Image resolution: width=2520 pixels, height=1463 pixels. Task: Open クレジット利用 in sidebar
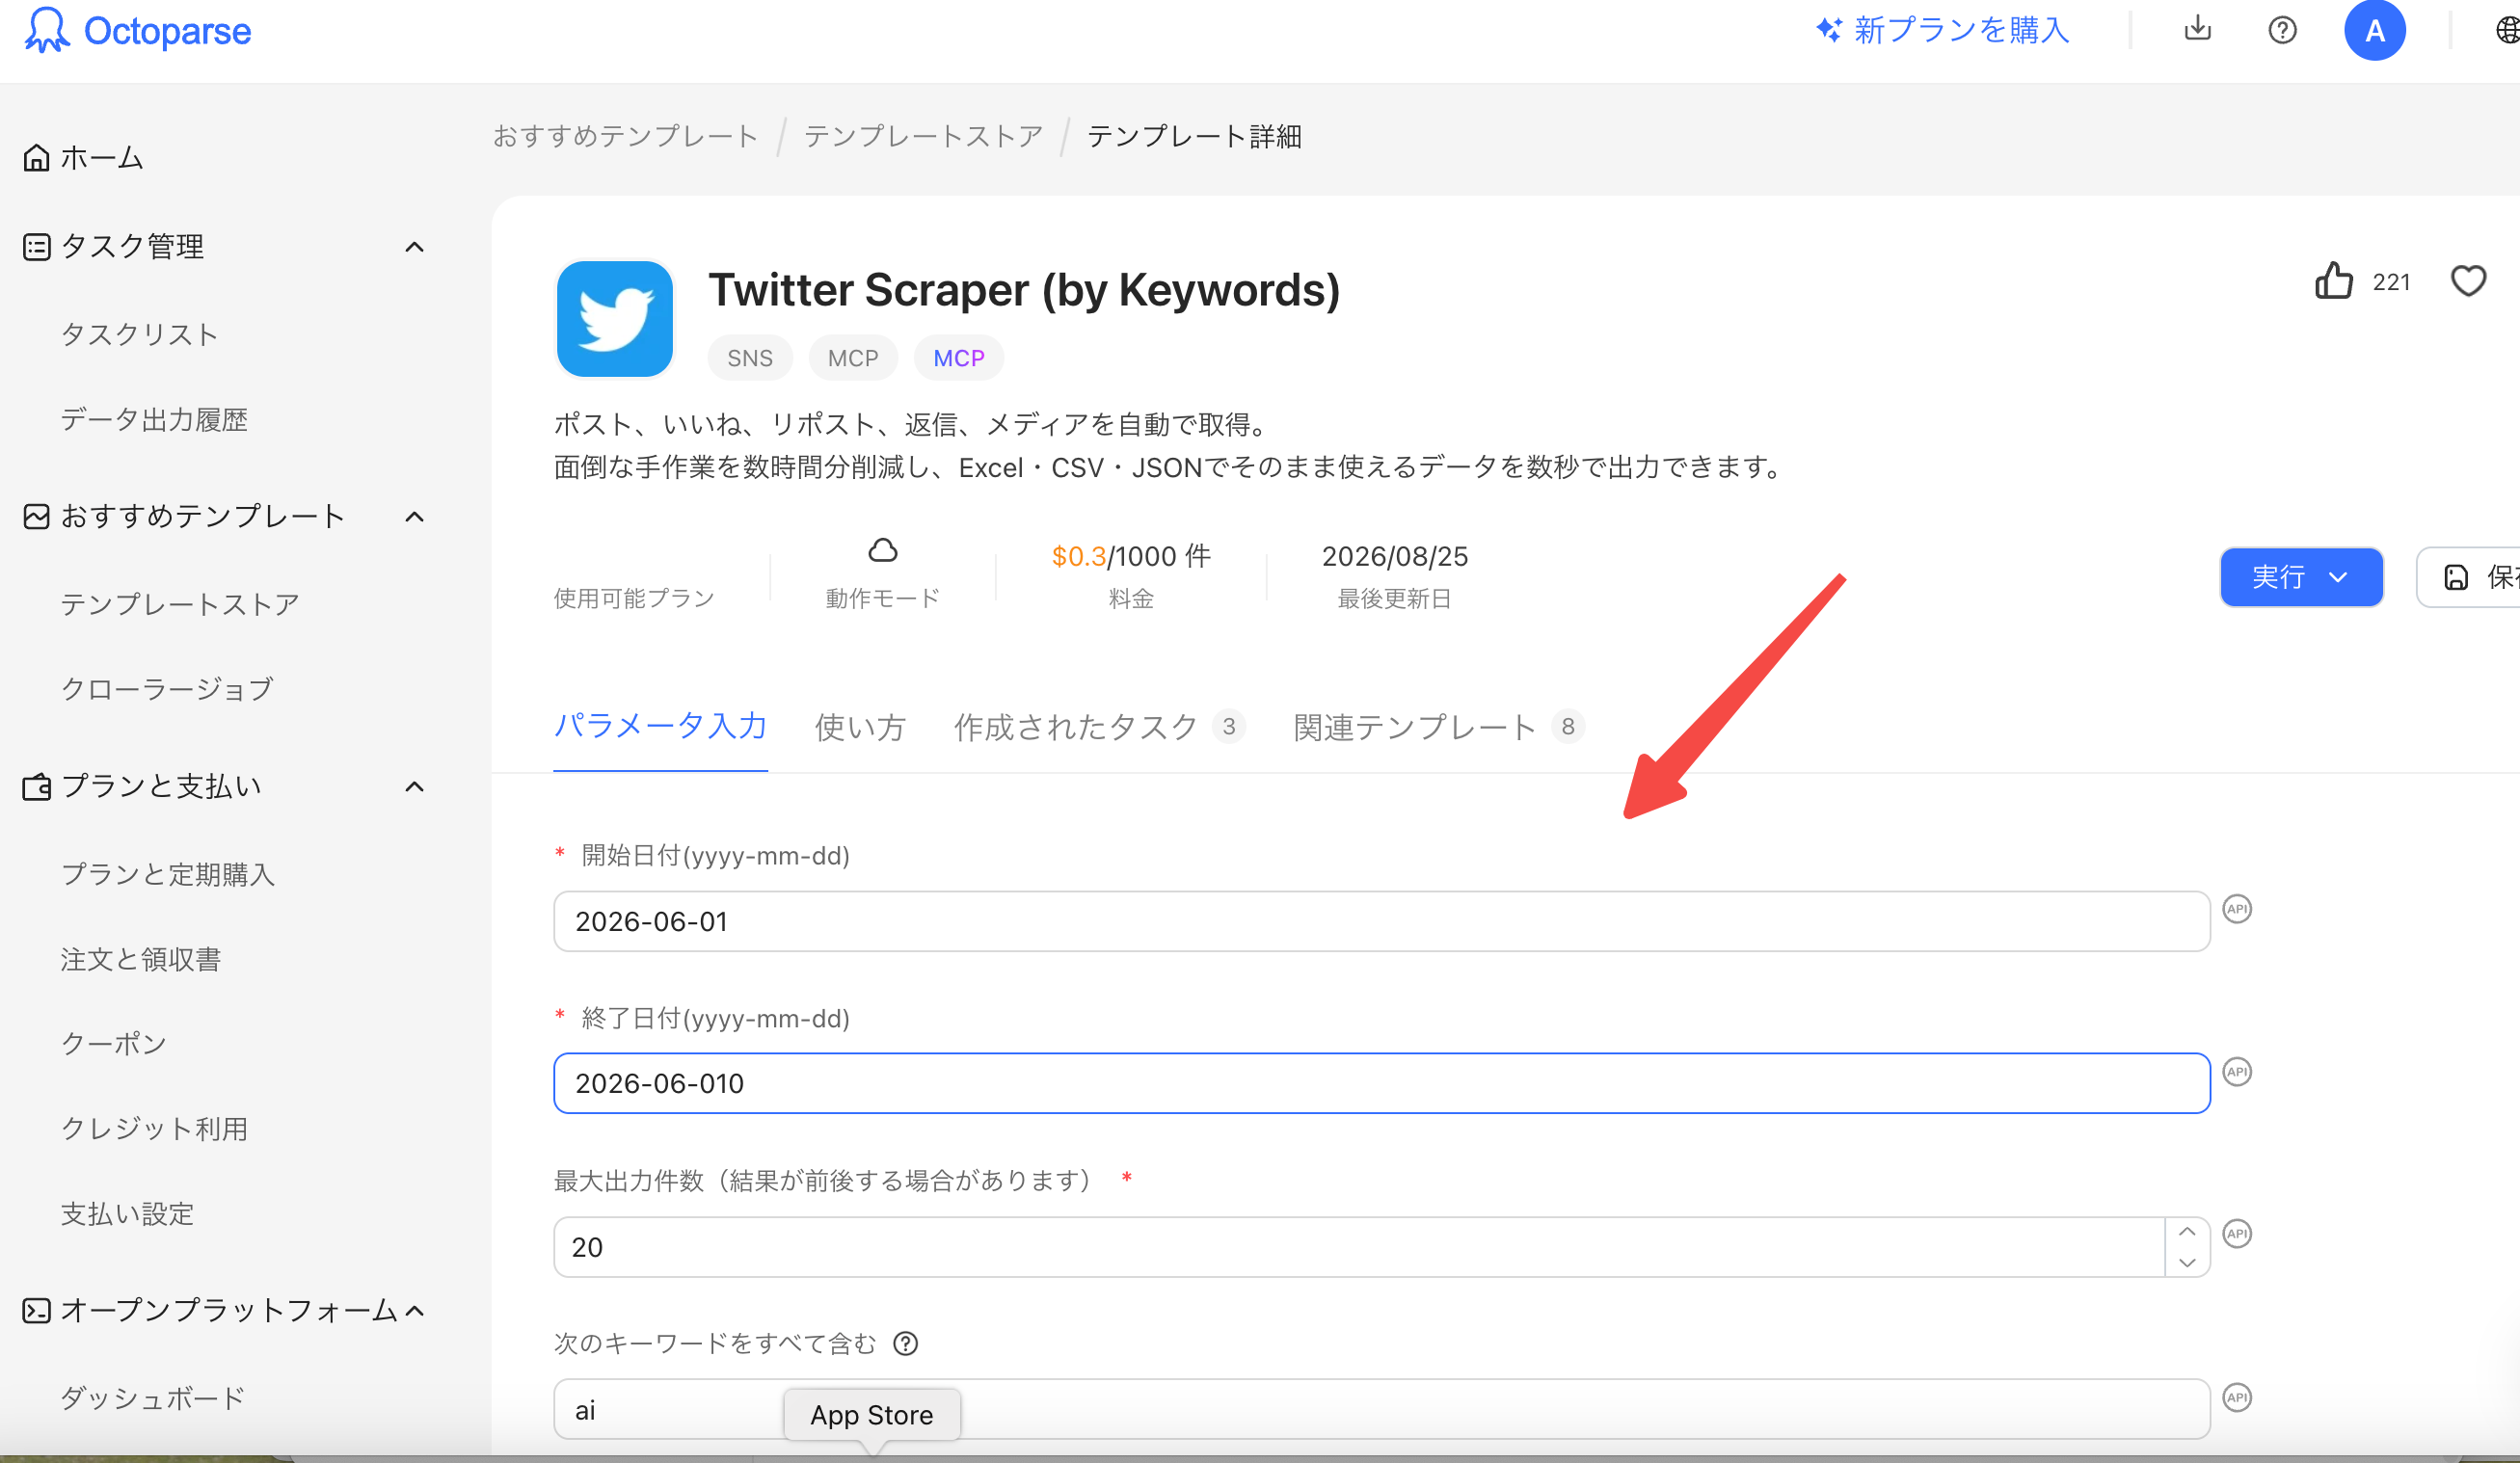154,1129
